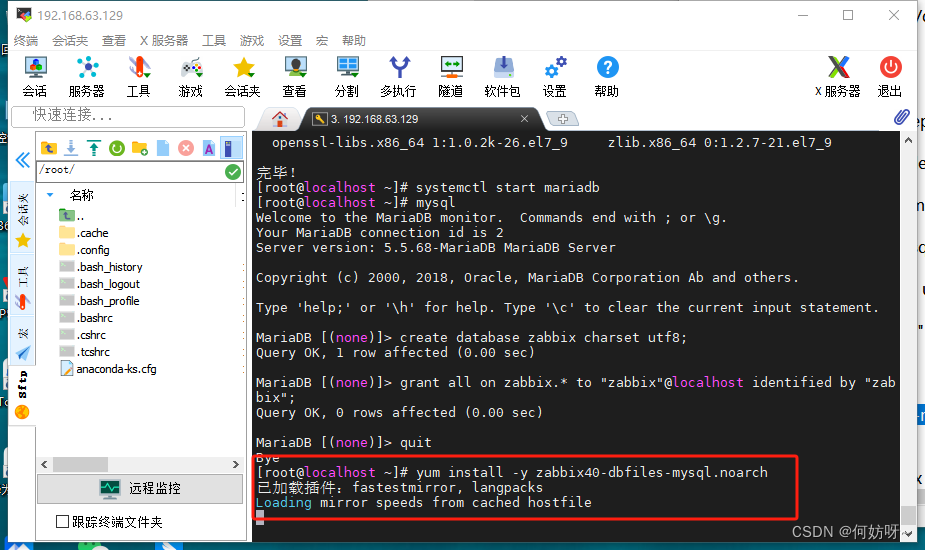Screen dimensions: 925x550
Task: Click the file list horizontal scrollbar thumb
Action: pyautogui.click(x=80, y=464)
